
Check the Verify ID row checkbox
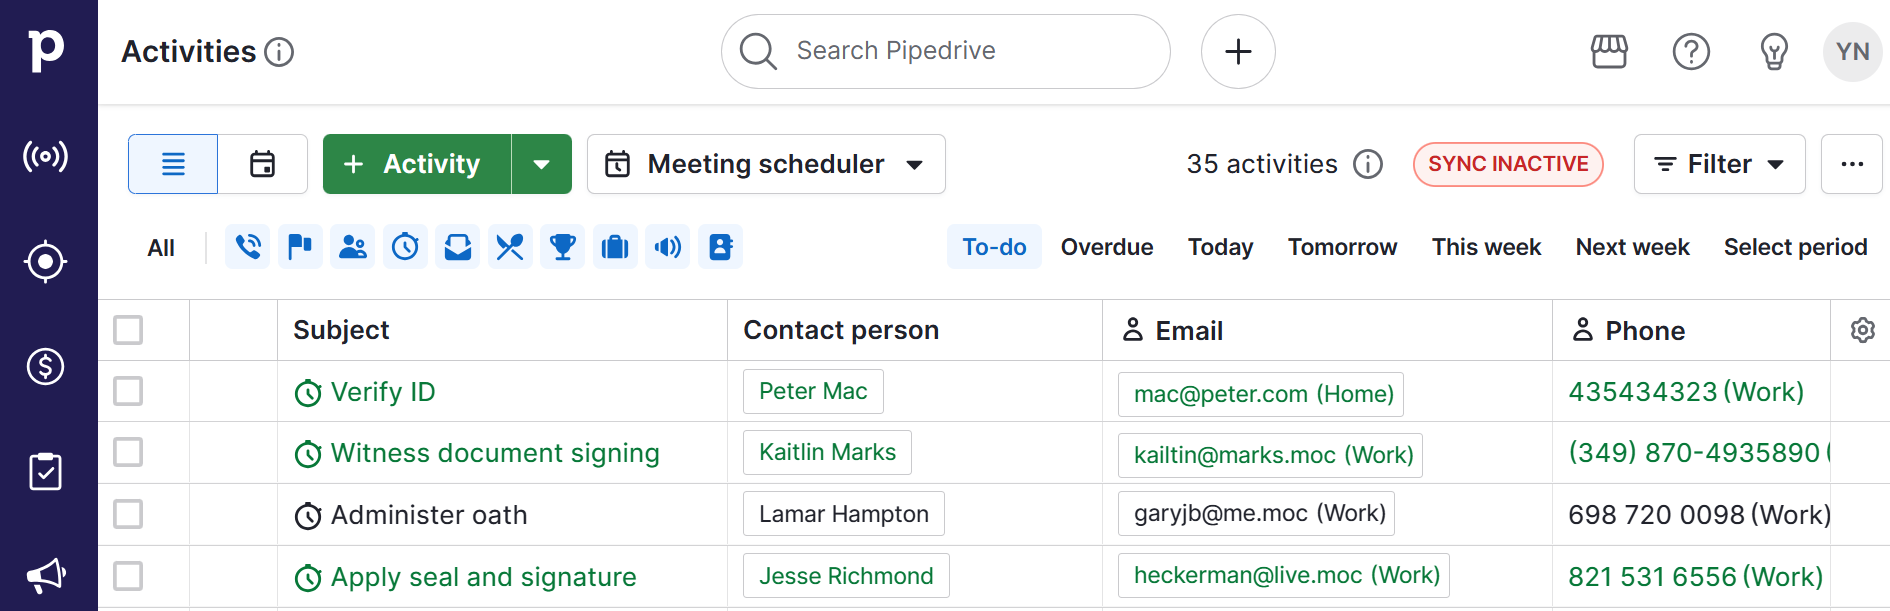128,391
